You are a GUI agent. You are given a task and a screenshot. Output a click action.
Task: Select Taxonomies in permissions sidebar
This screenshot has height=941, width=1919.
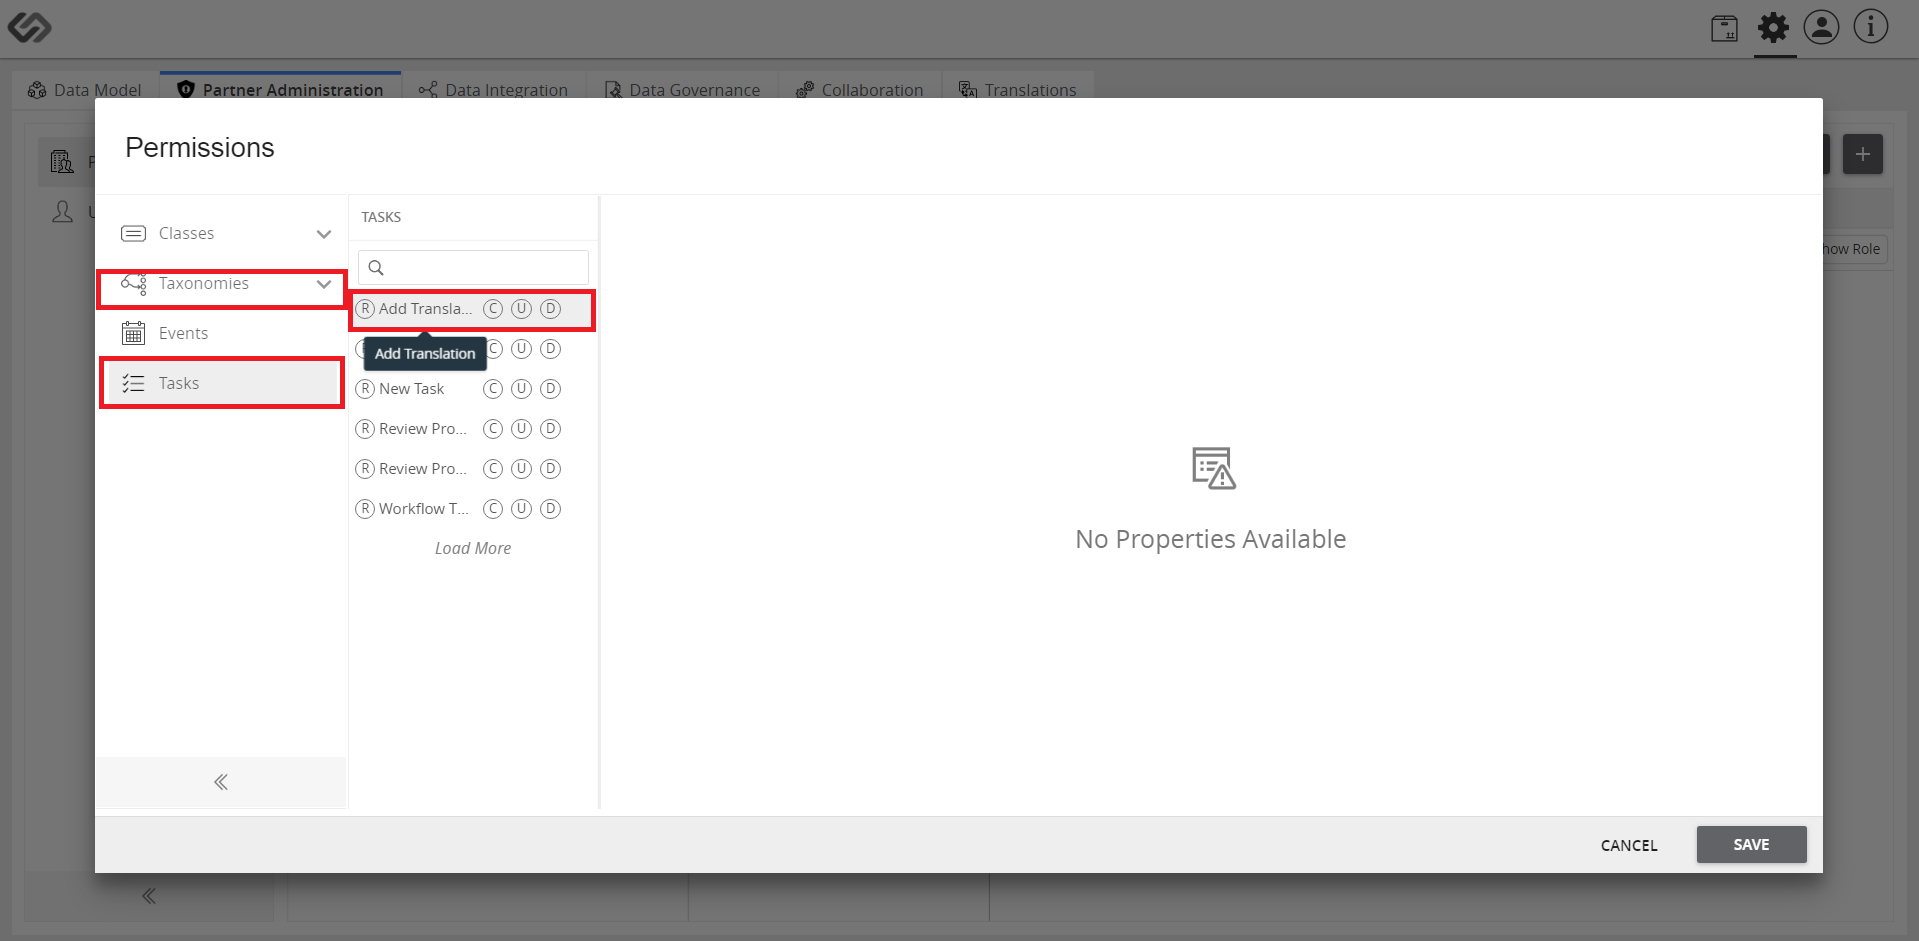coord(222,285)
